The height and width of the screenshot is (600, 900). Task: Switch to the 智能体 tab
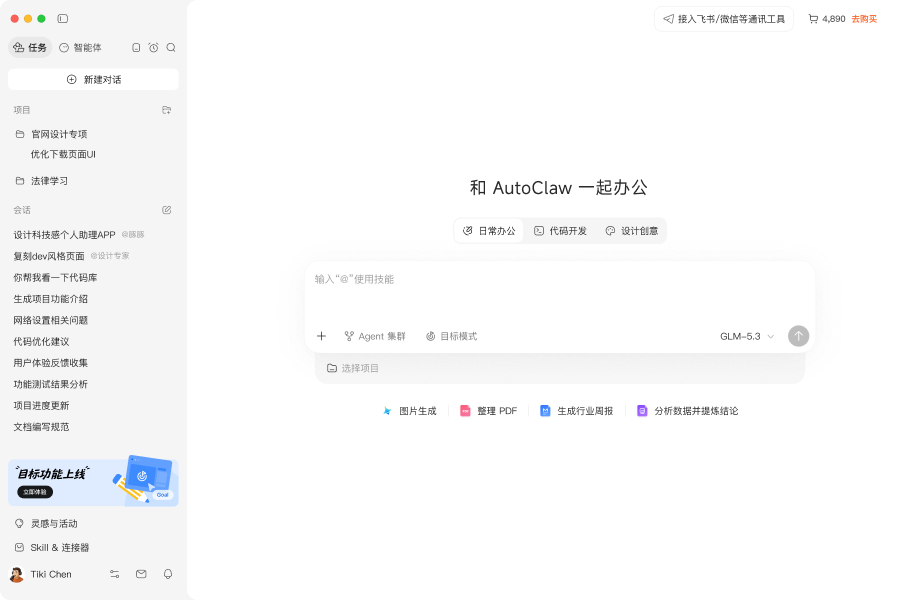(80, 48)
